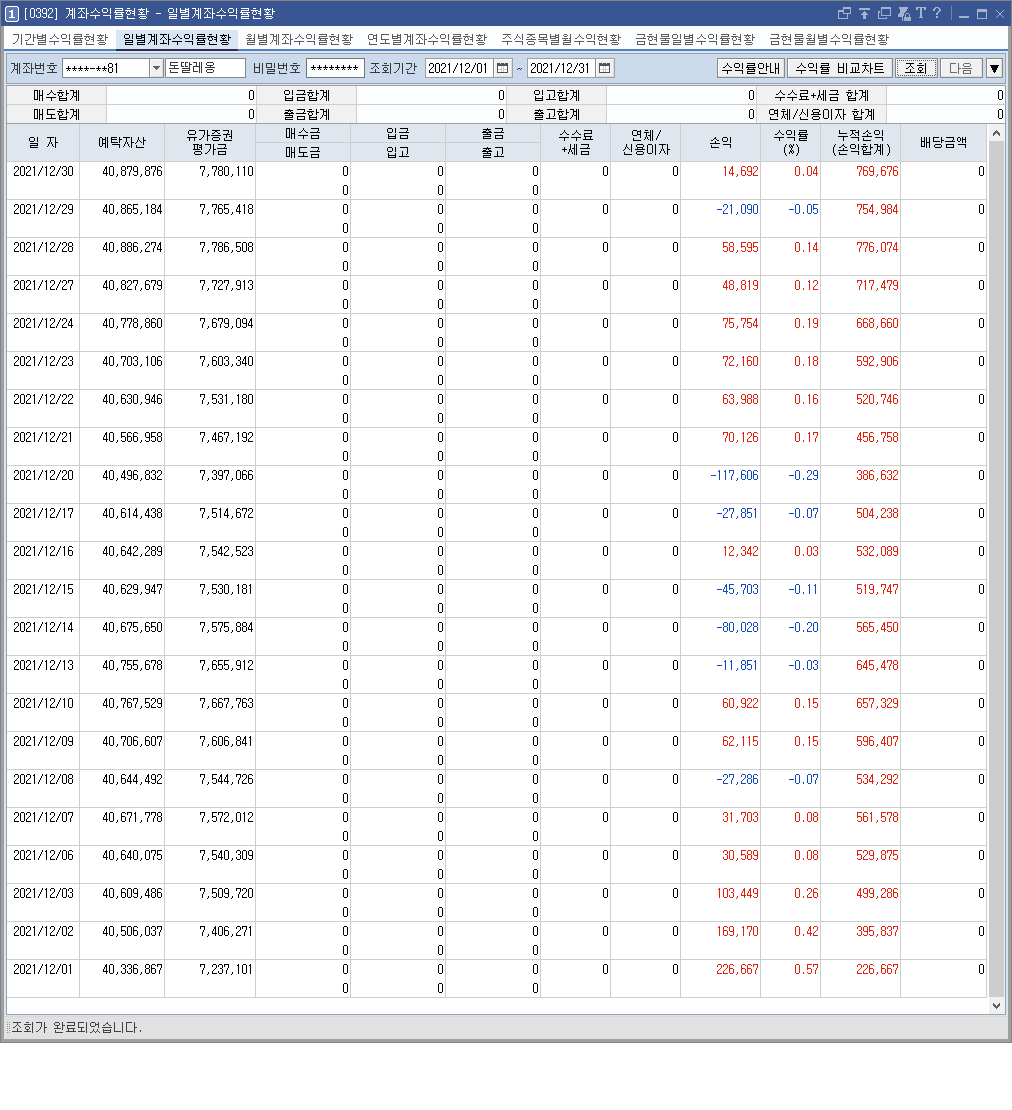Click the pin-lock icon in title bar
The image size is (1012, 1110).
pos(904,13)
